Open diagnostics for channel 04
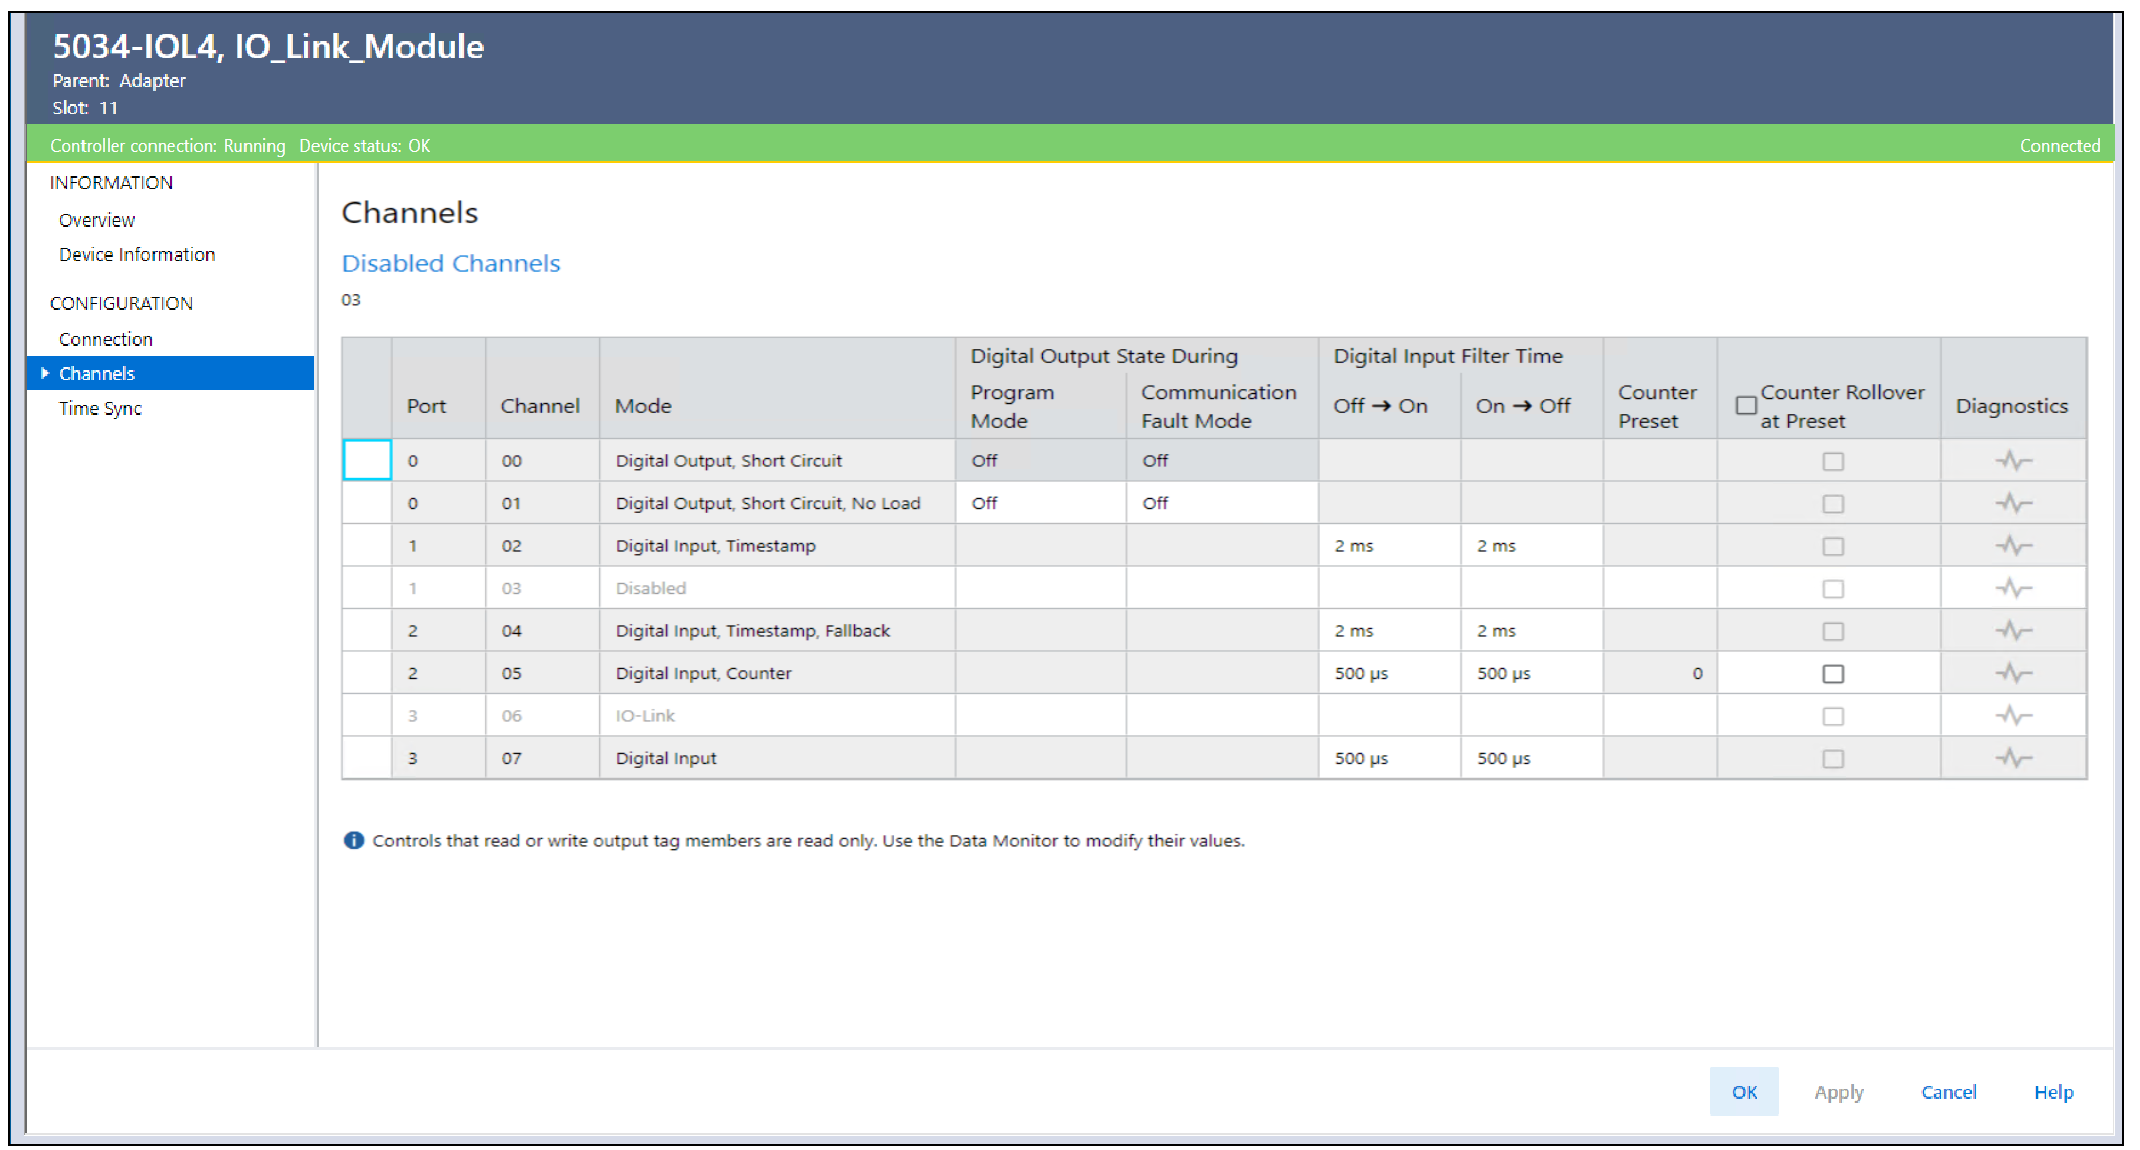Image resolution: width=2140 pixels, height=1150 pixels. pyautogui.click(x=2013, y=631)
